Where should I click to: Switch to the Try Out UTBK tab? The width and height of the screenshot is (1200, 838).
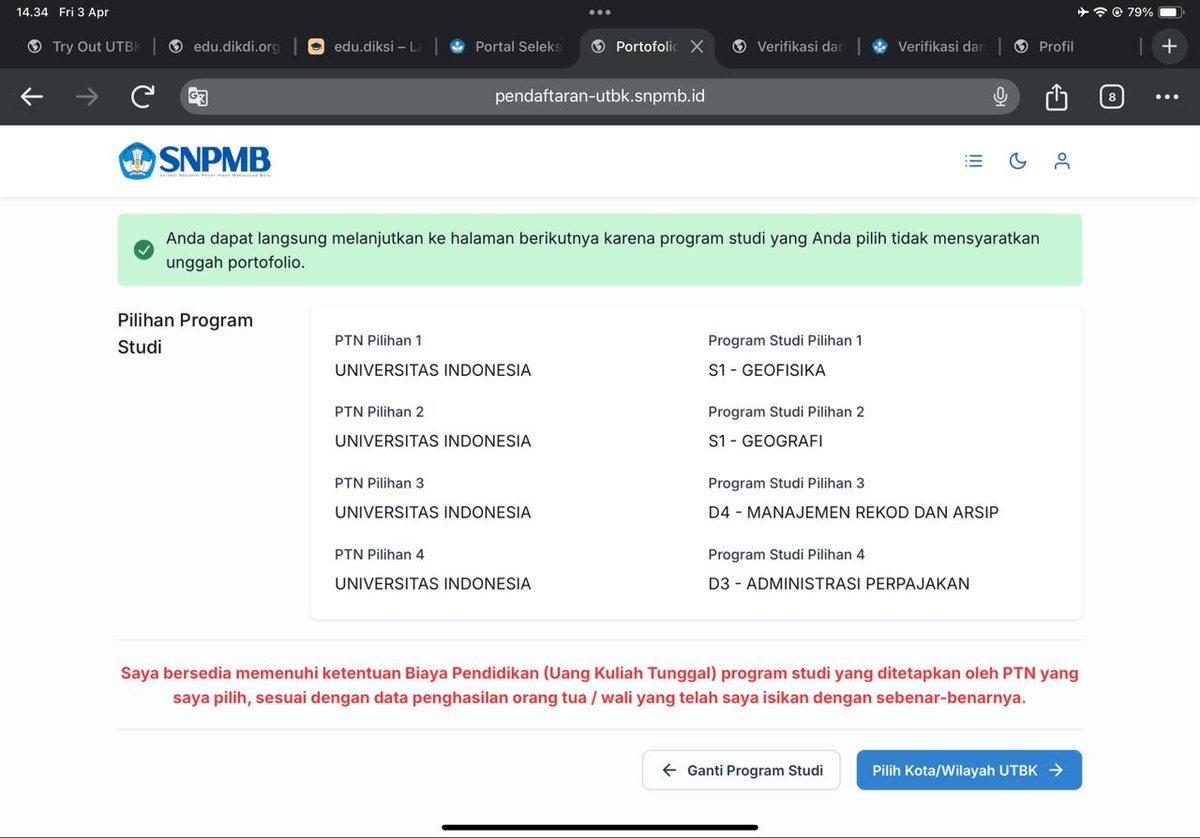coord(84,46)
